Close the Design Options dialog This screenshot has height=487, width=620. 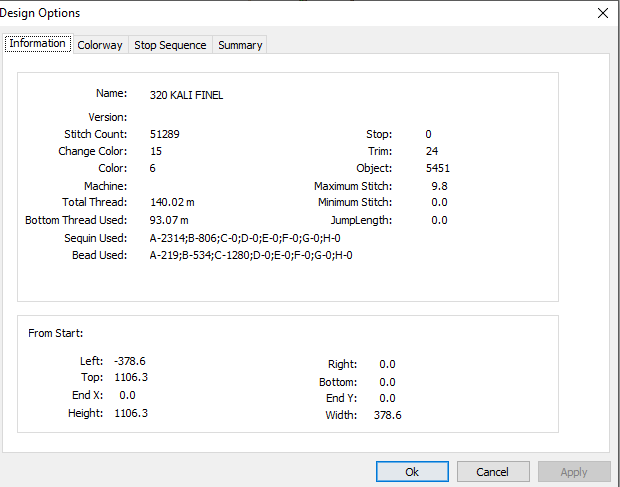click(603, 13)
